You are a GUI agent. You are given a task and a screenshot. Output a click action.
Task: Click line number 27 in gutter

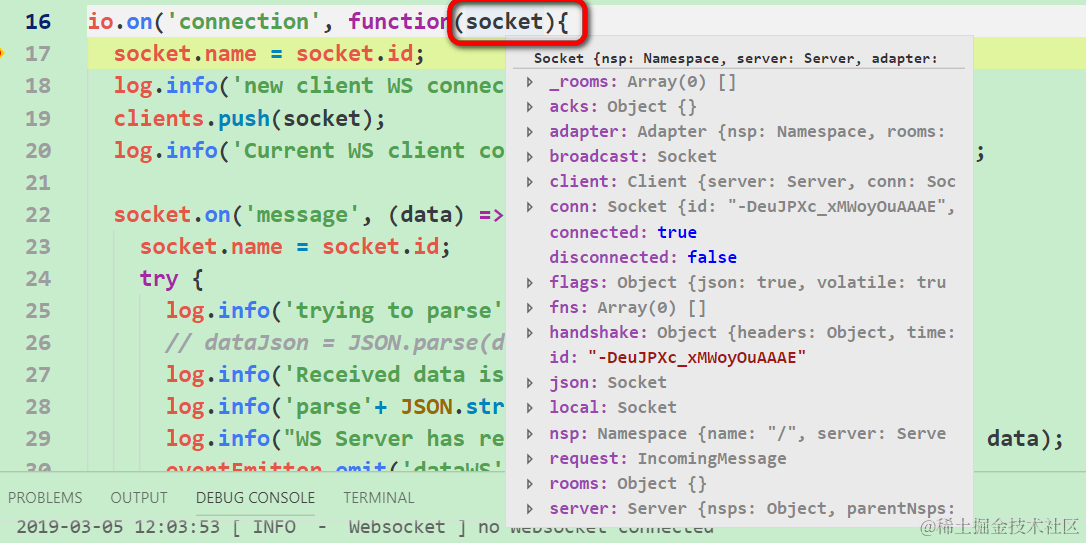[38, 375]
